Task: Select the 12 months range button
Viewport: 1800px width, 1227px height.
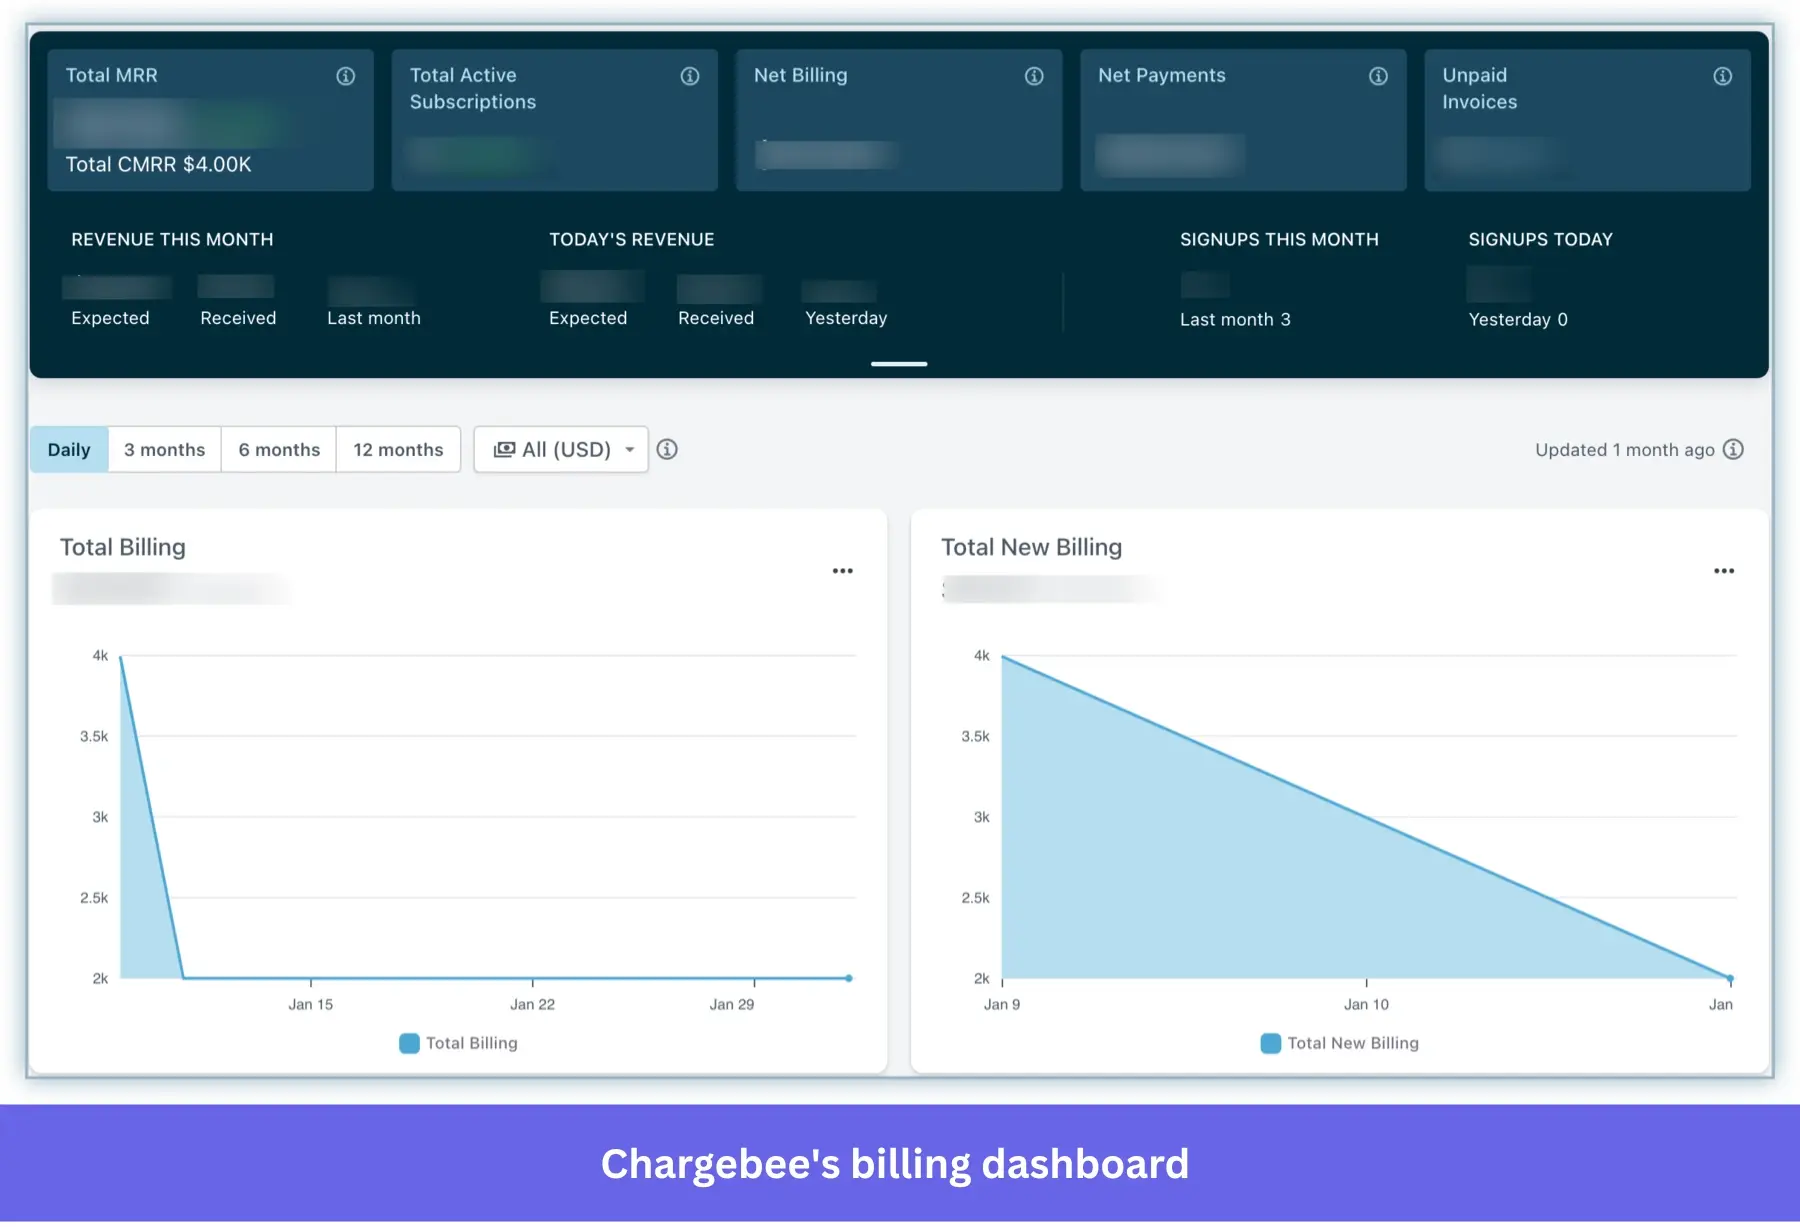Action: point(398,449)
